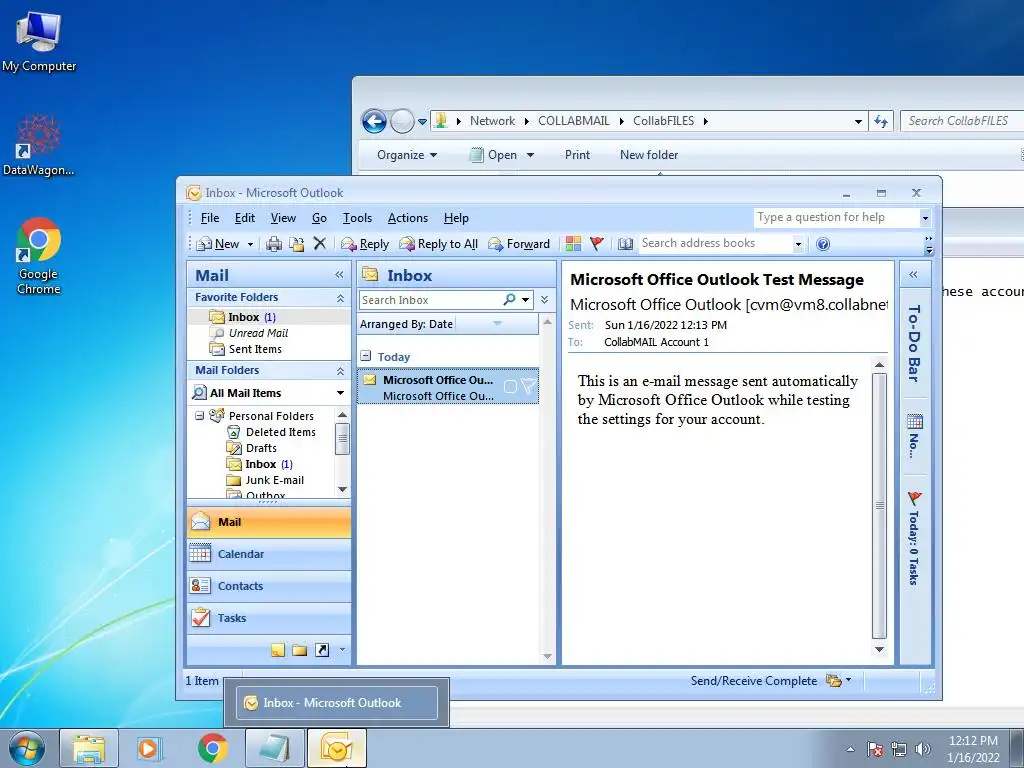Select the Unread Mail favorite folder
The height and width of the screenshot is (768, 1024).
point(259,333)
